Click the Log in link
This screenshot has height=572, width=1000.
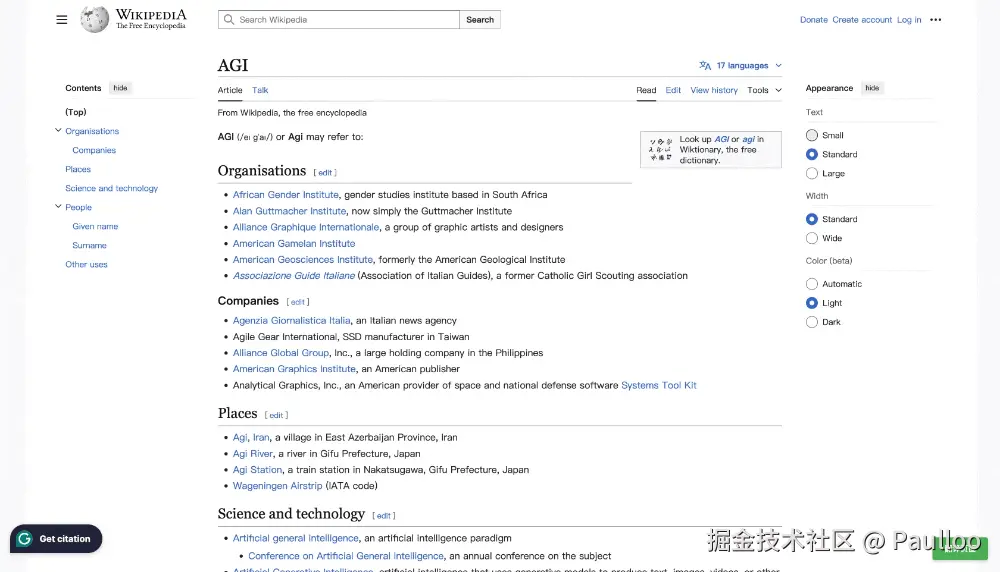909,20
